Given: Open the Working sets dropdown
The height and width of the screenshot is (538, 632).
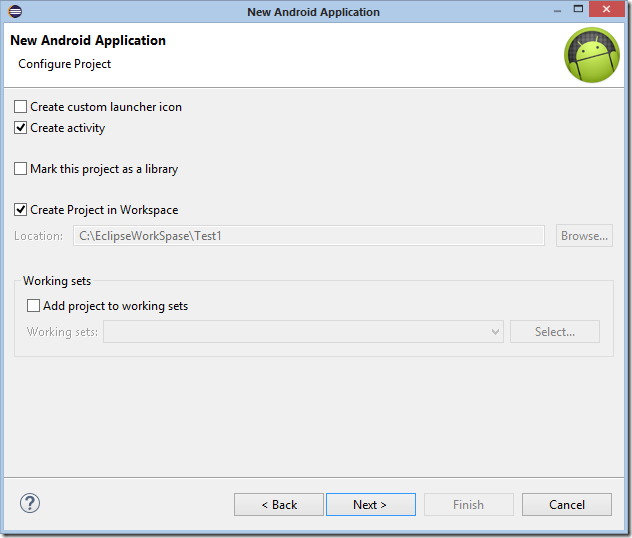Looking at the screenshot, I should 303,332.
